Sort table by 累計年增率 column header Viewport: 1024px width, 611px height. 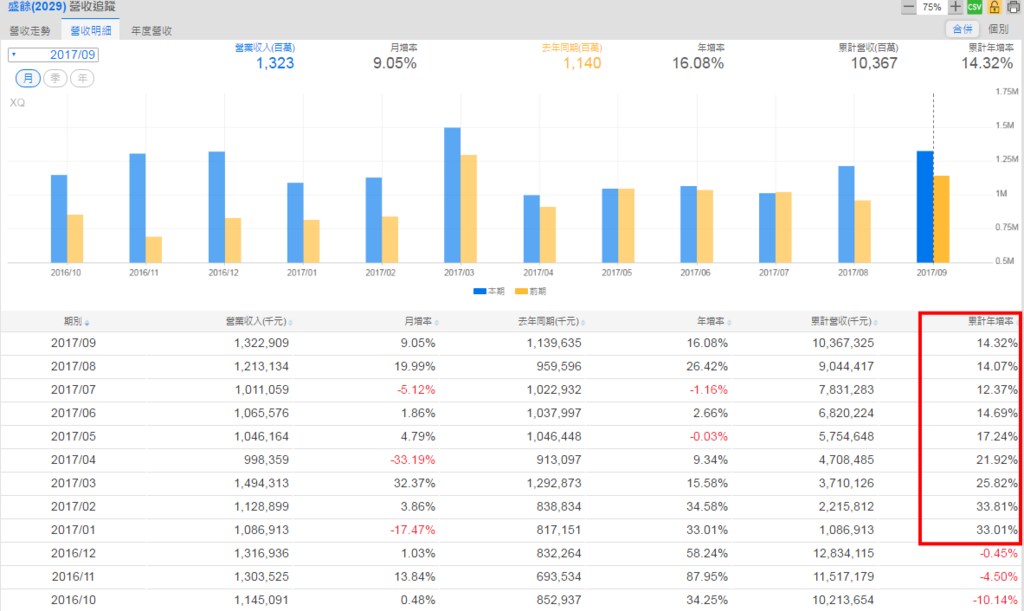pos(992,321)
